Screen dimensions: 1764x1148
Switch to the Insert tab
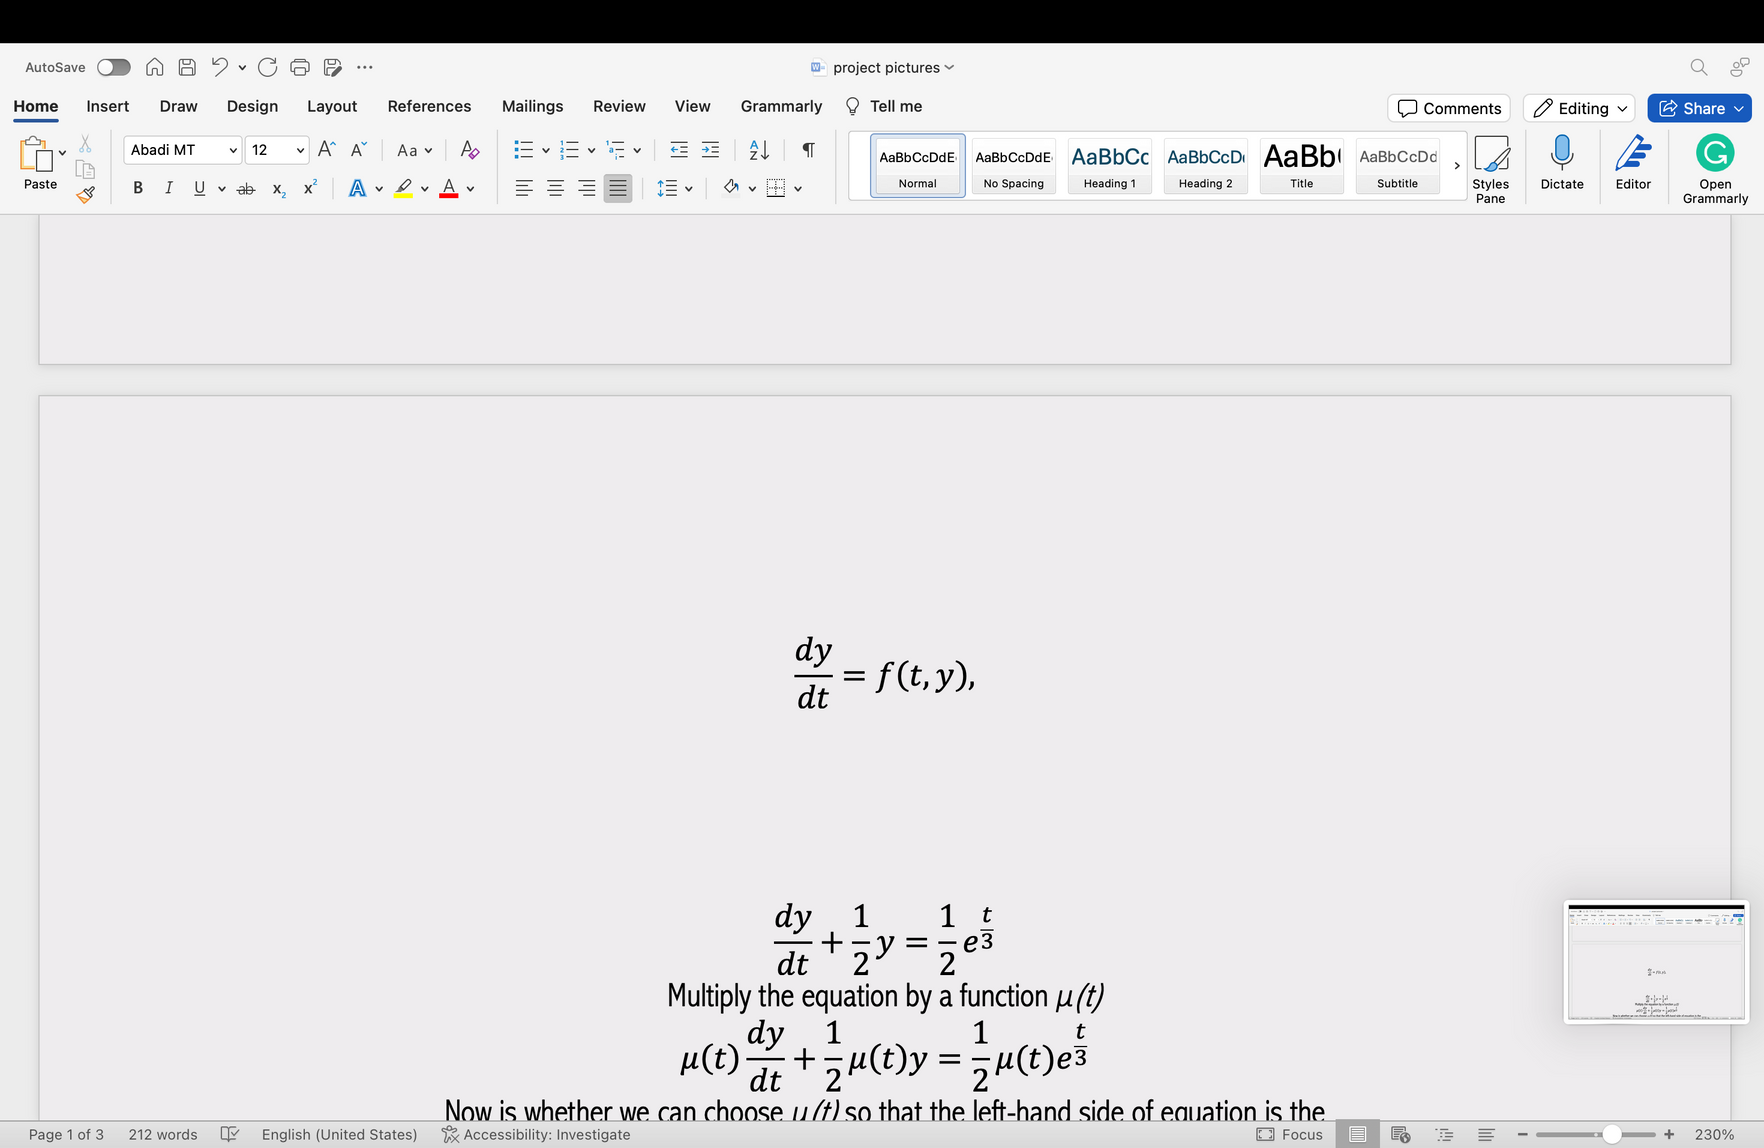coord(107,106)
